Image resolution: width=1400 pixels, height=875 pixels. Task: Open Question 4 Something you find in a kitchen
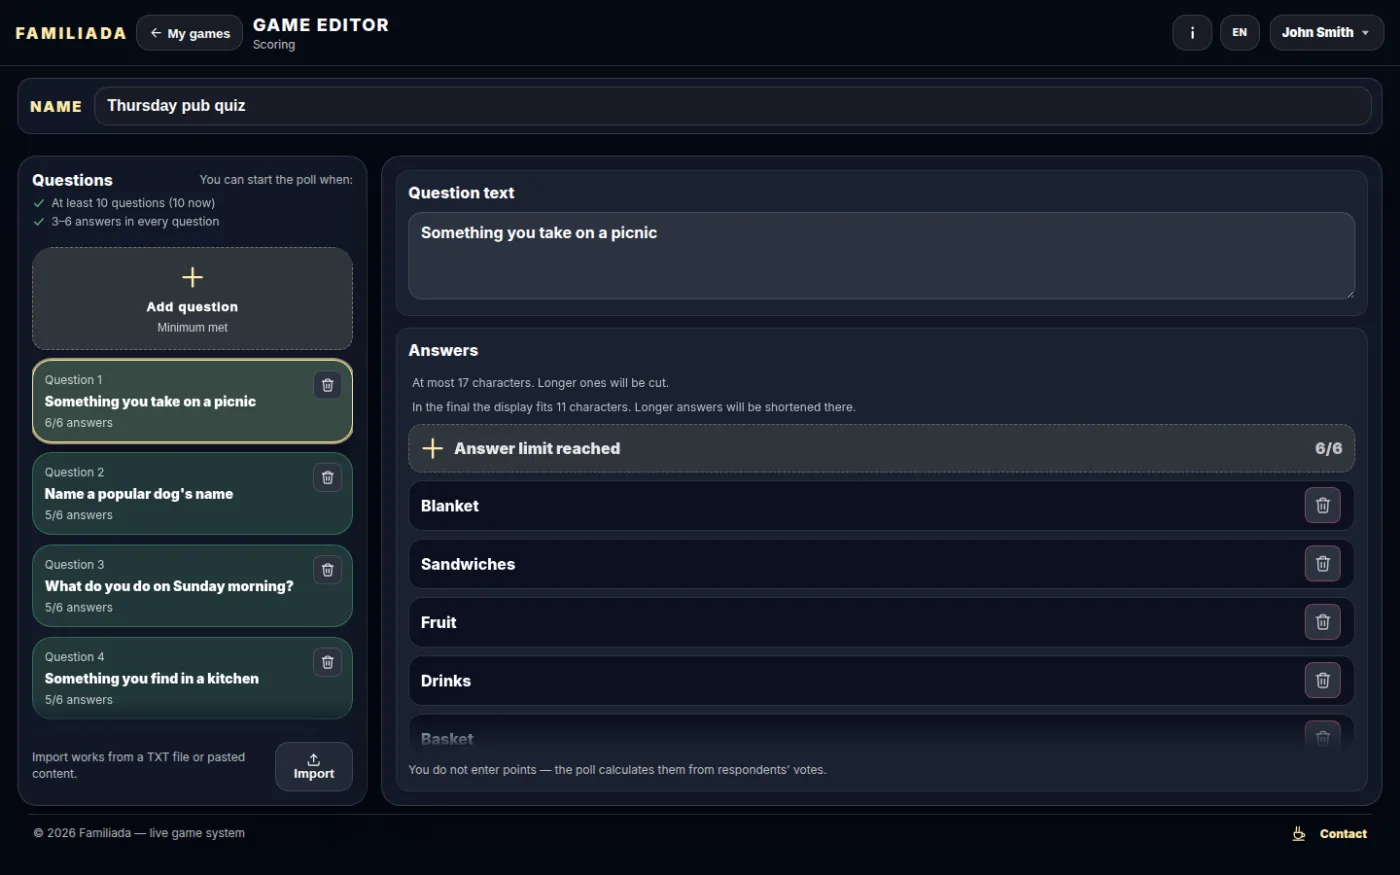(x=192, y=678)
